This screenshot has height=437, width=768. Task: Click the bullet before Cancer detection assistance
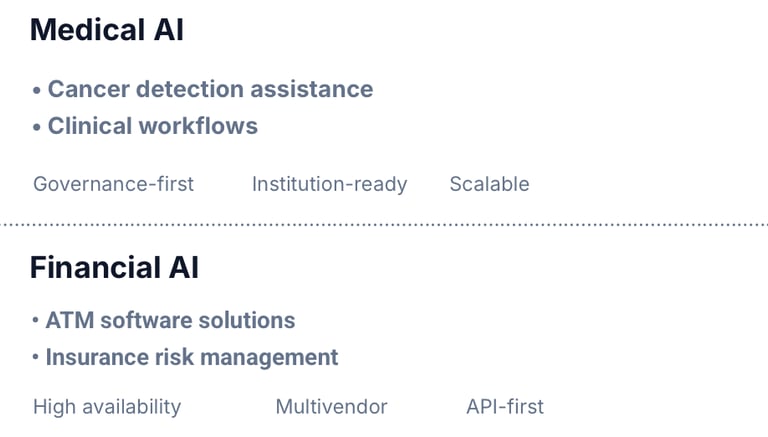coord(37,90)
